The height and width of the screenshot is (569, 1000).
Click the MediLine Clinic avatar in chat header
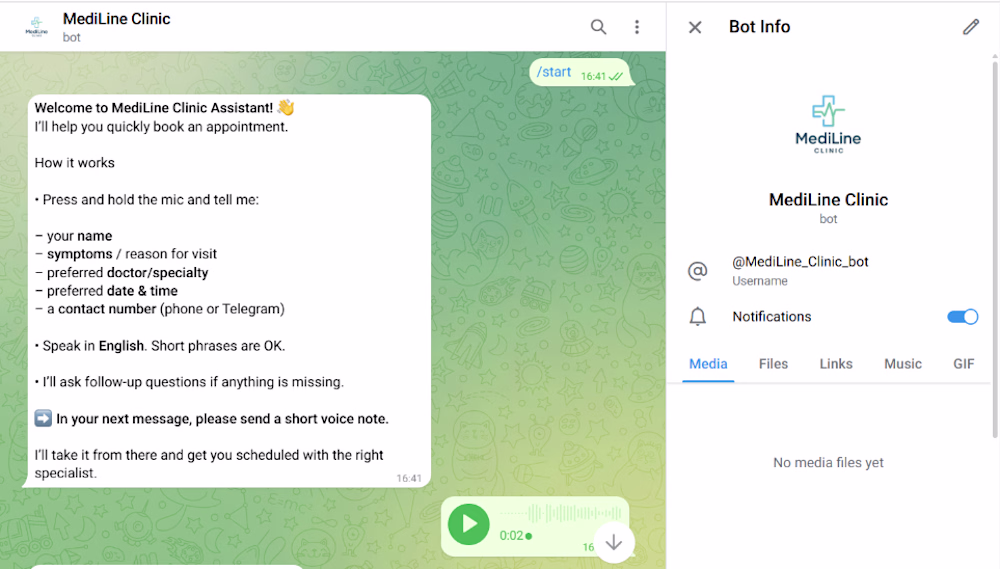(x=36, y=27)
